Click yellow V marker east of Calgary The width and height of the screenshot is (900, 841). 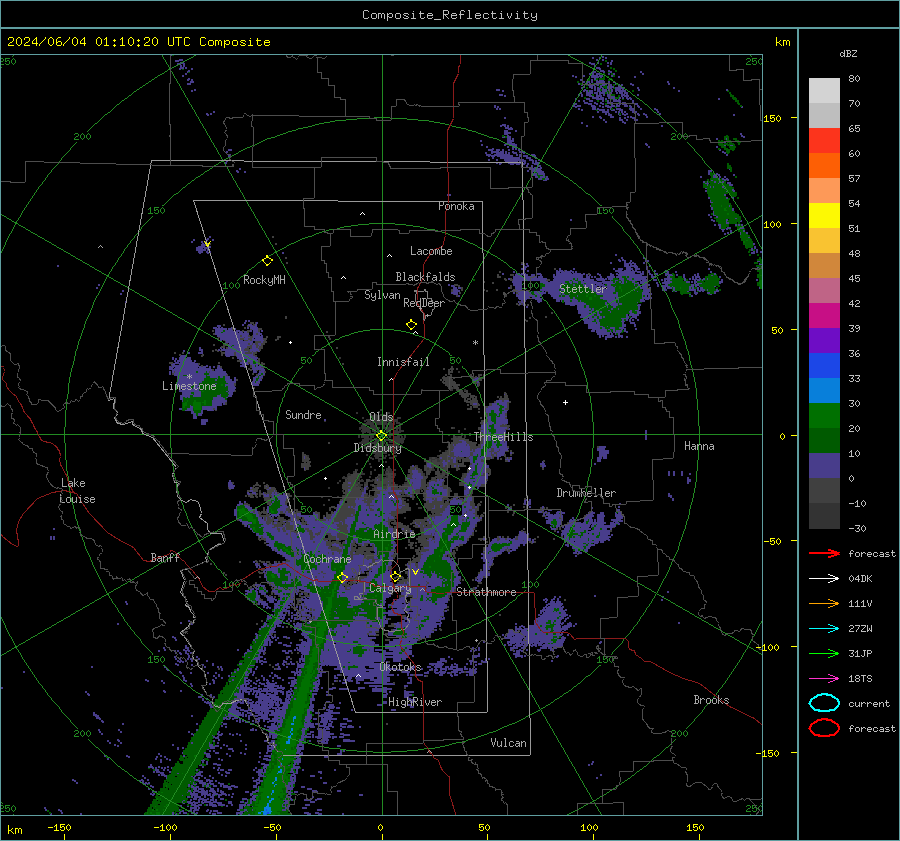[415, 572]
